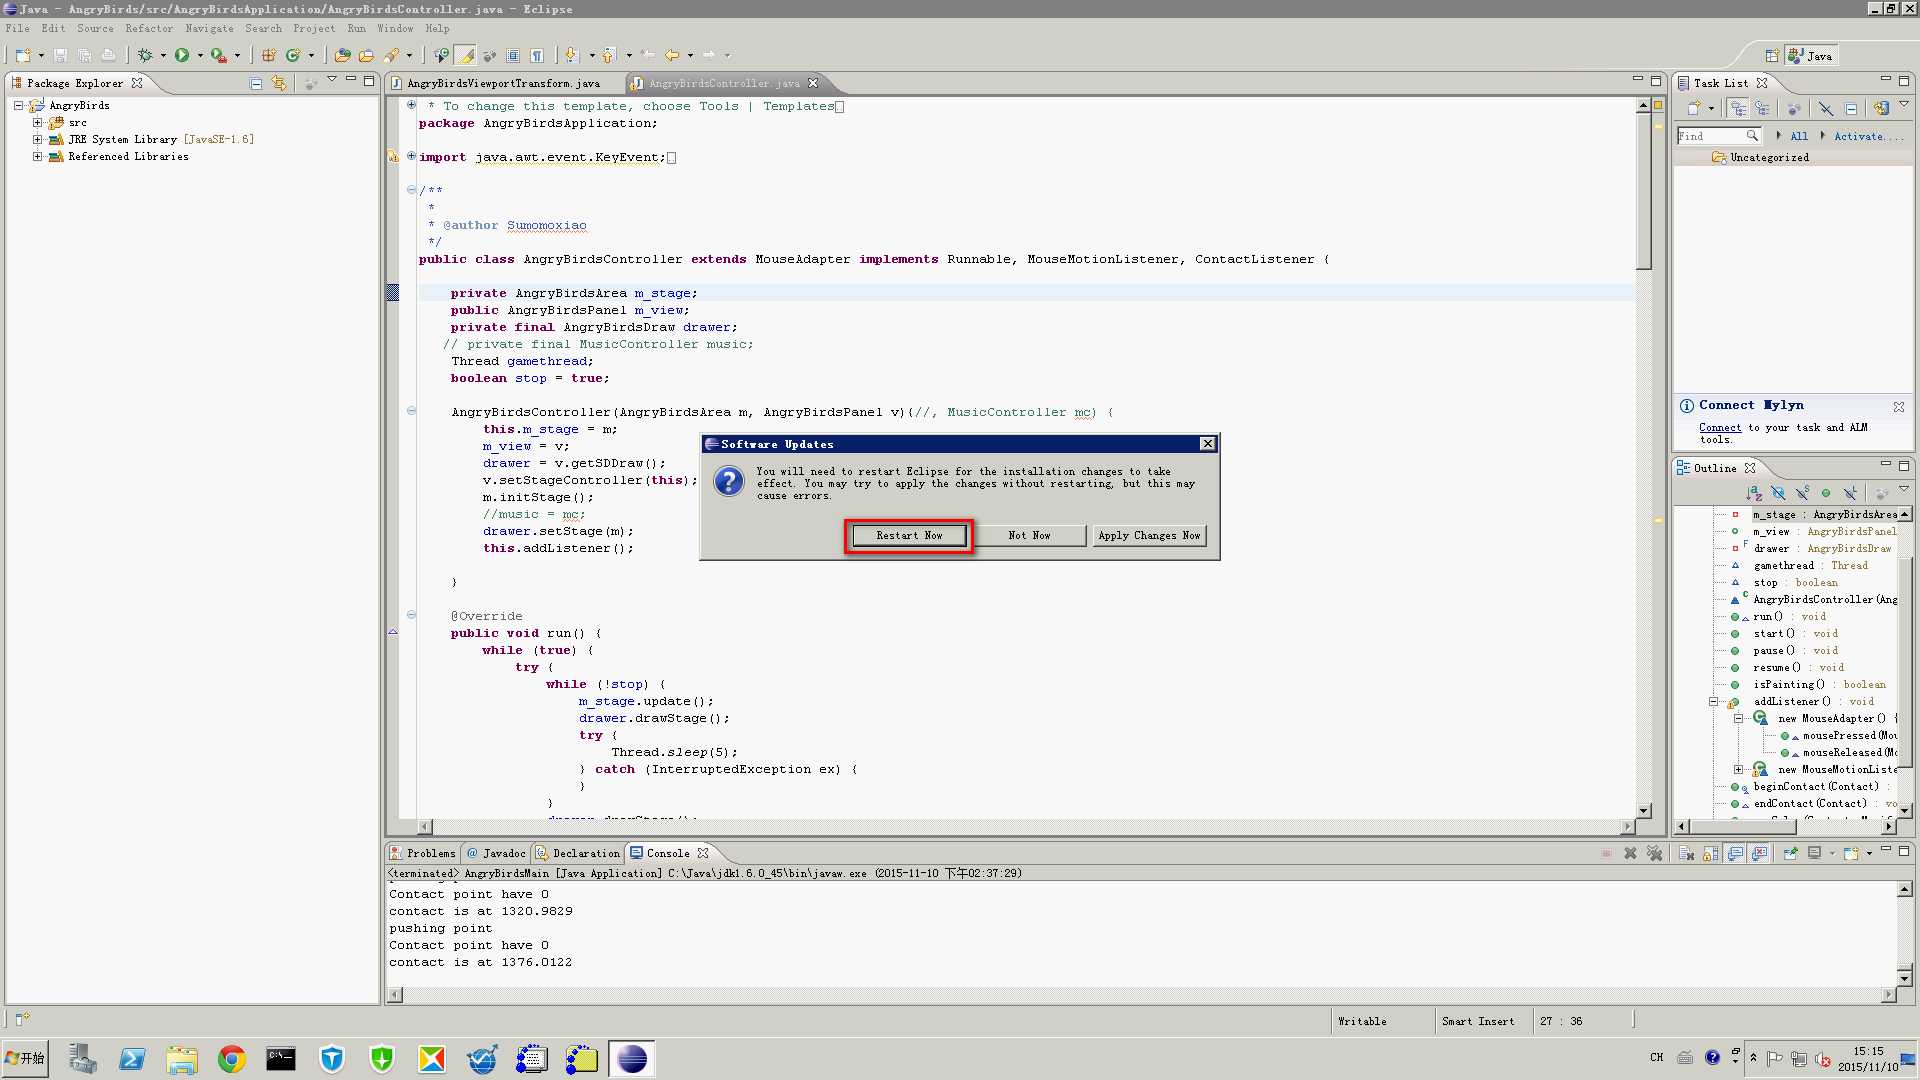Open Chrome from the taskbar

(232, 1058)
